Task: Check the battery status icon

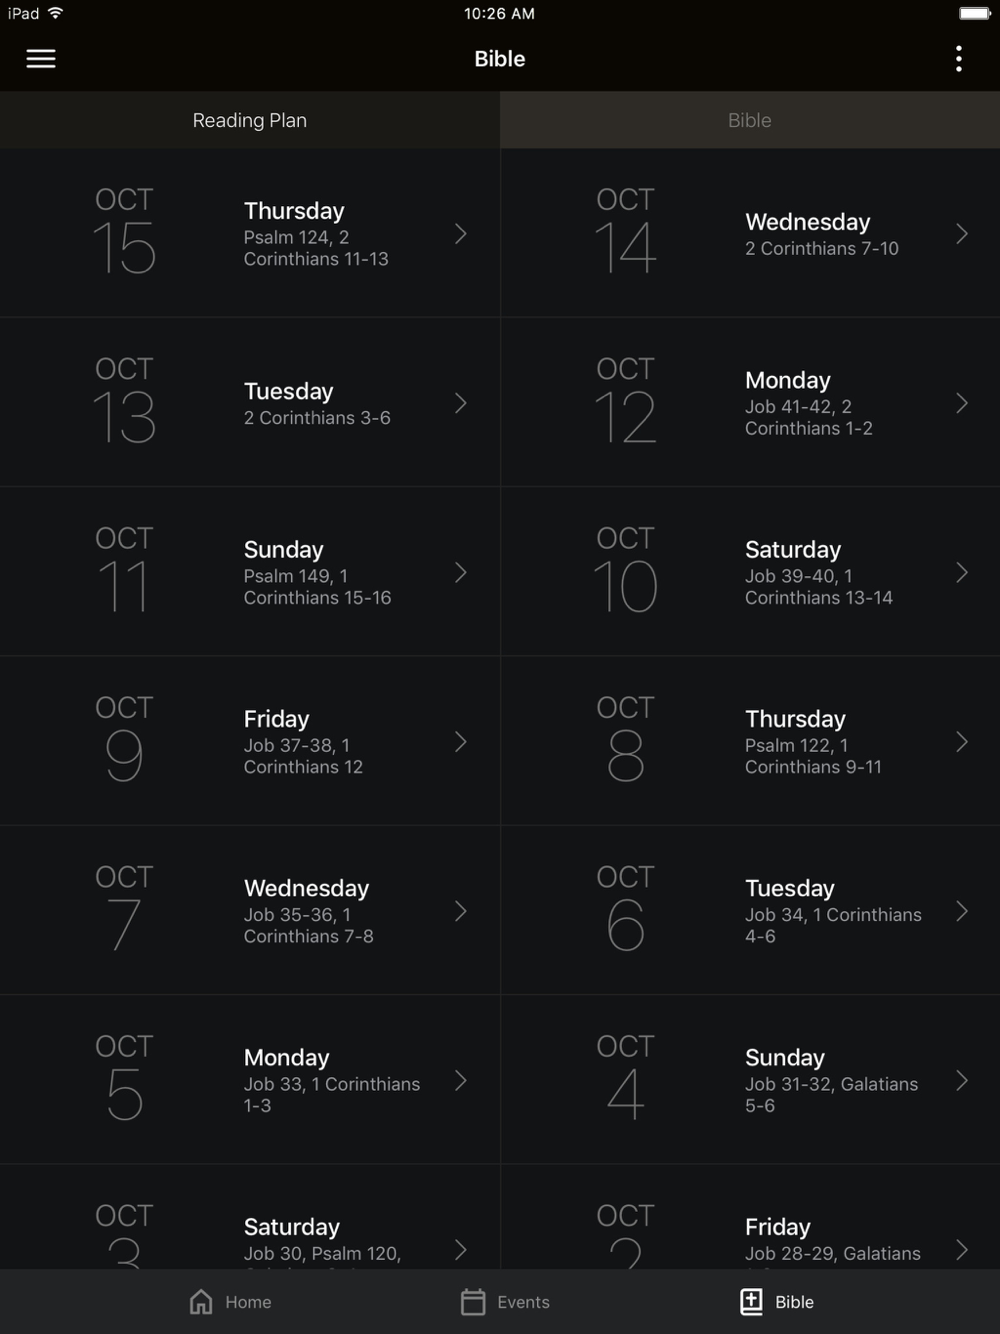Action: pos(974,13)
